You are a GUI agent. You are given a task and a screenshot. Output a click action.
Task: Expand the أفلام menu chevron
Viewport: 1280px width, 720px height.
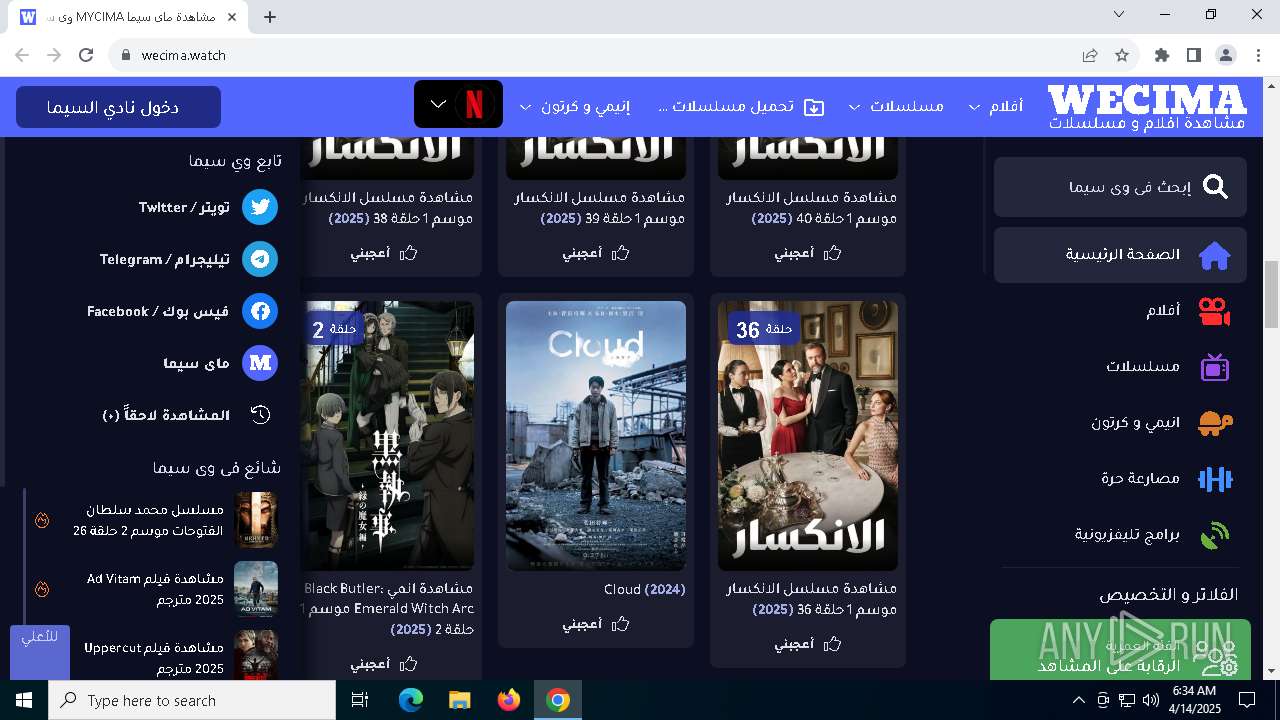[x=975, y=107]
